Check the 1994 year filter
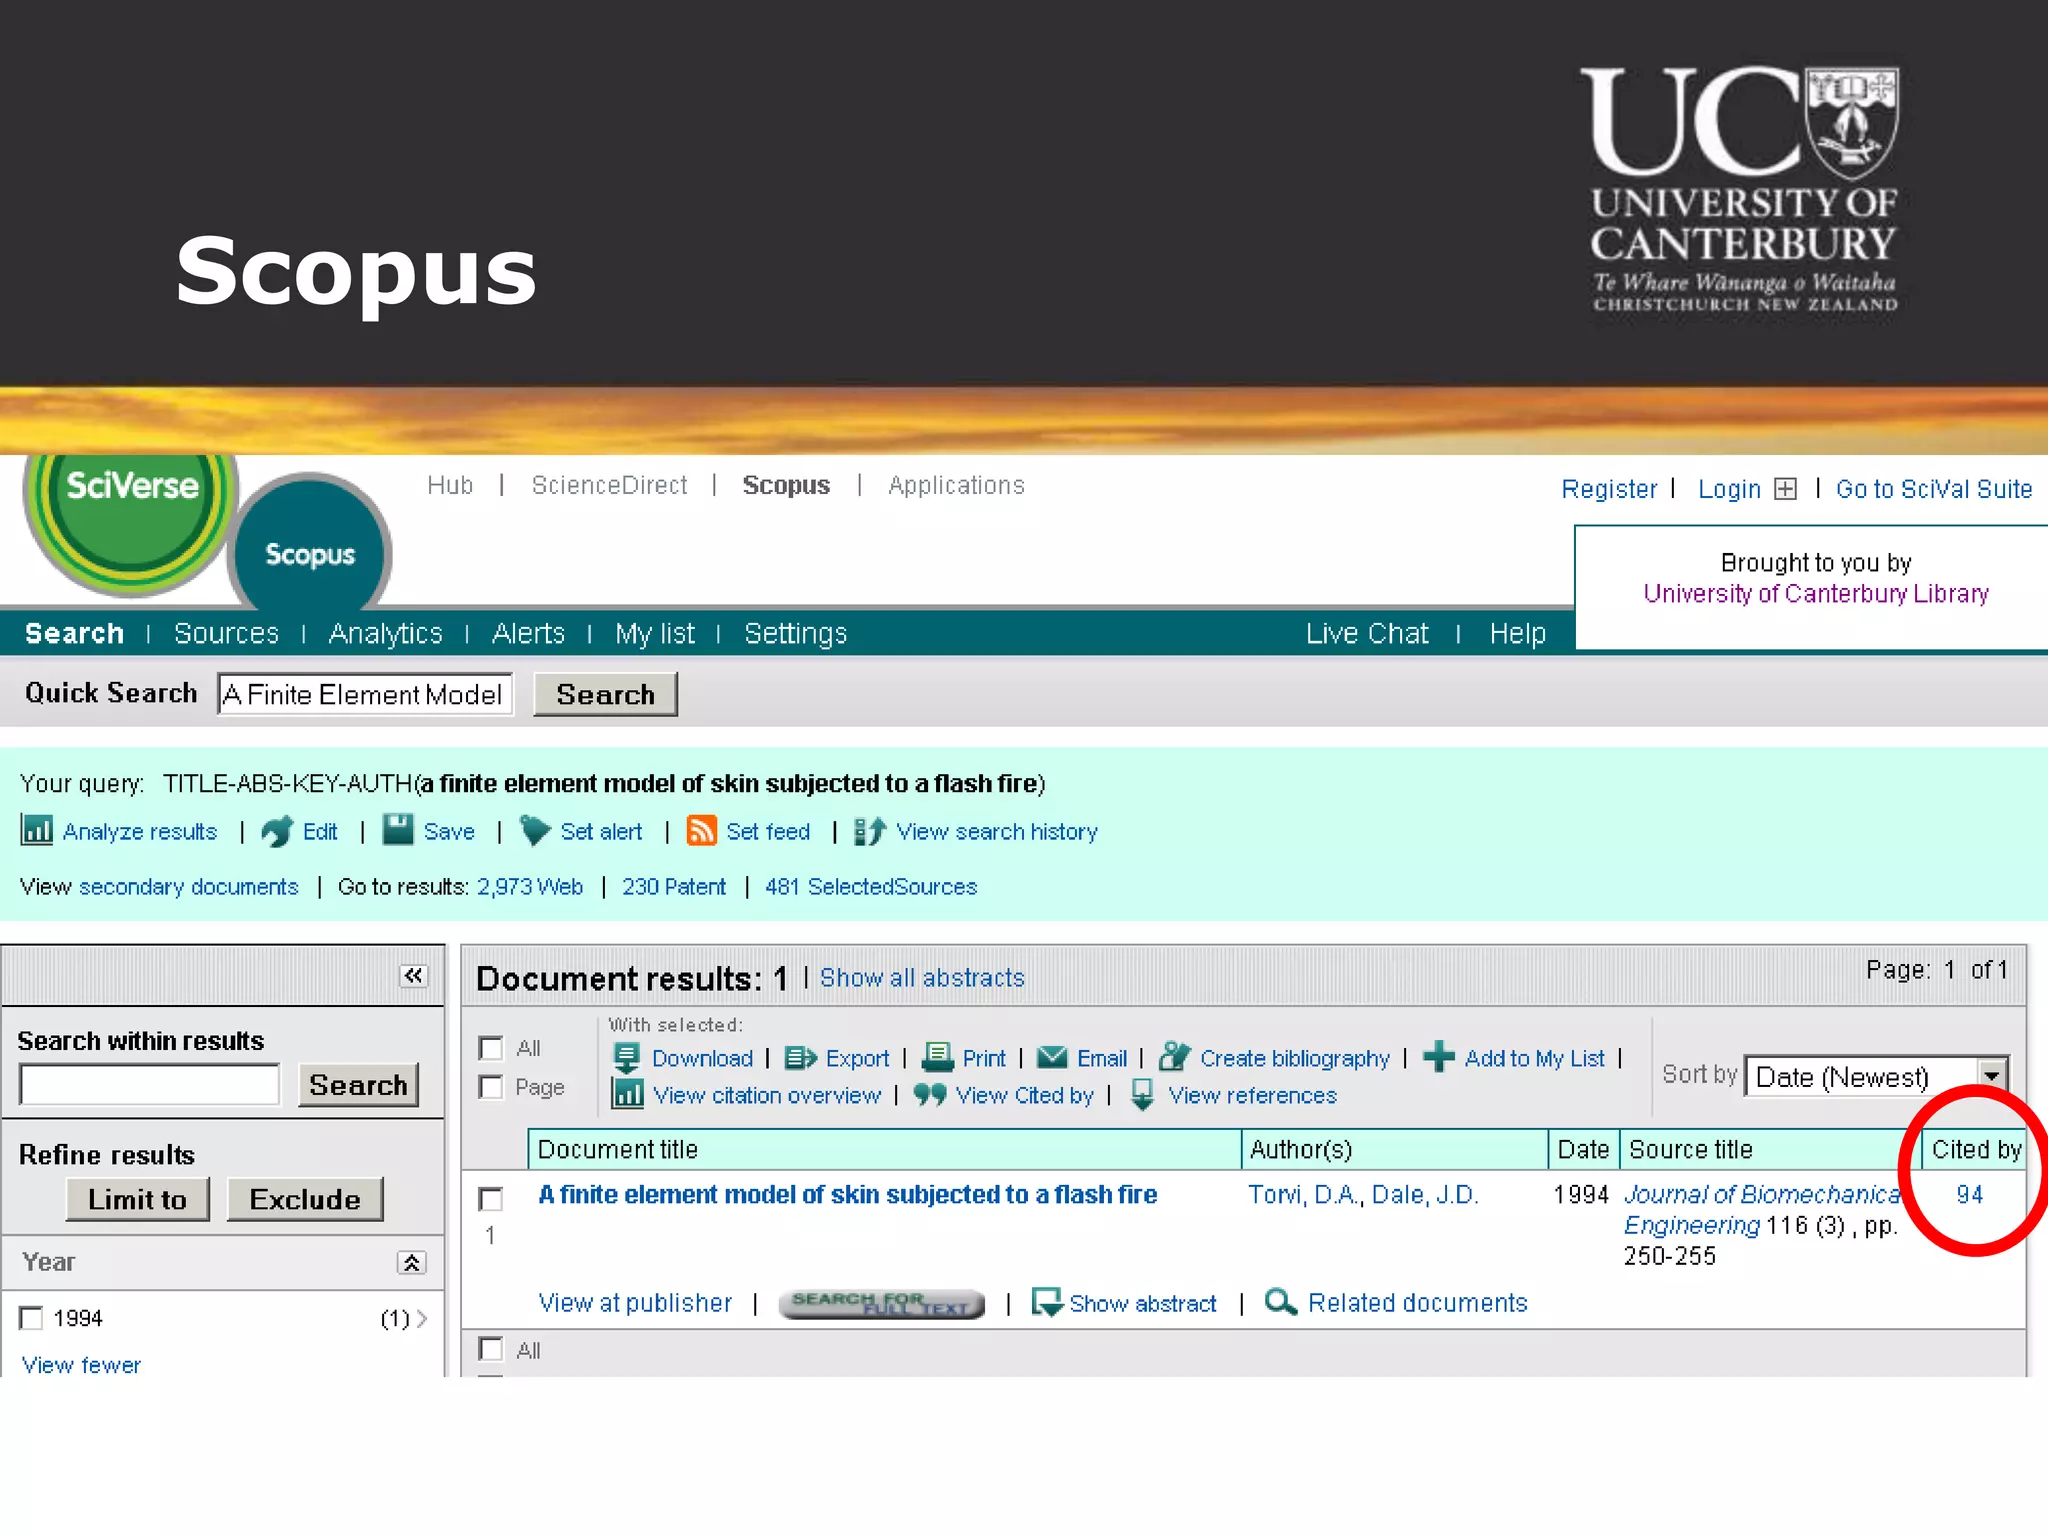 (32, 1318)
